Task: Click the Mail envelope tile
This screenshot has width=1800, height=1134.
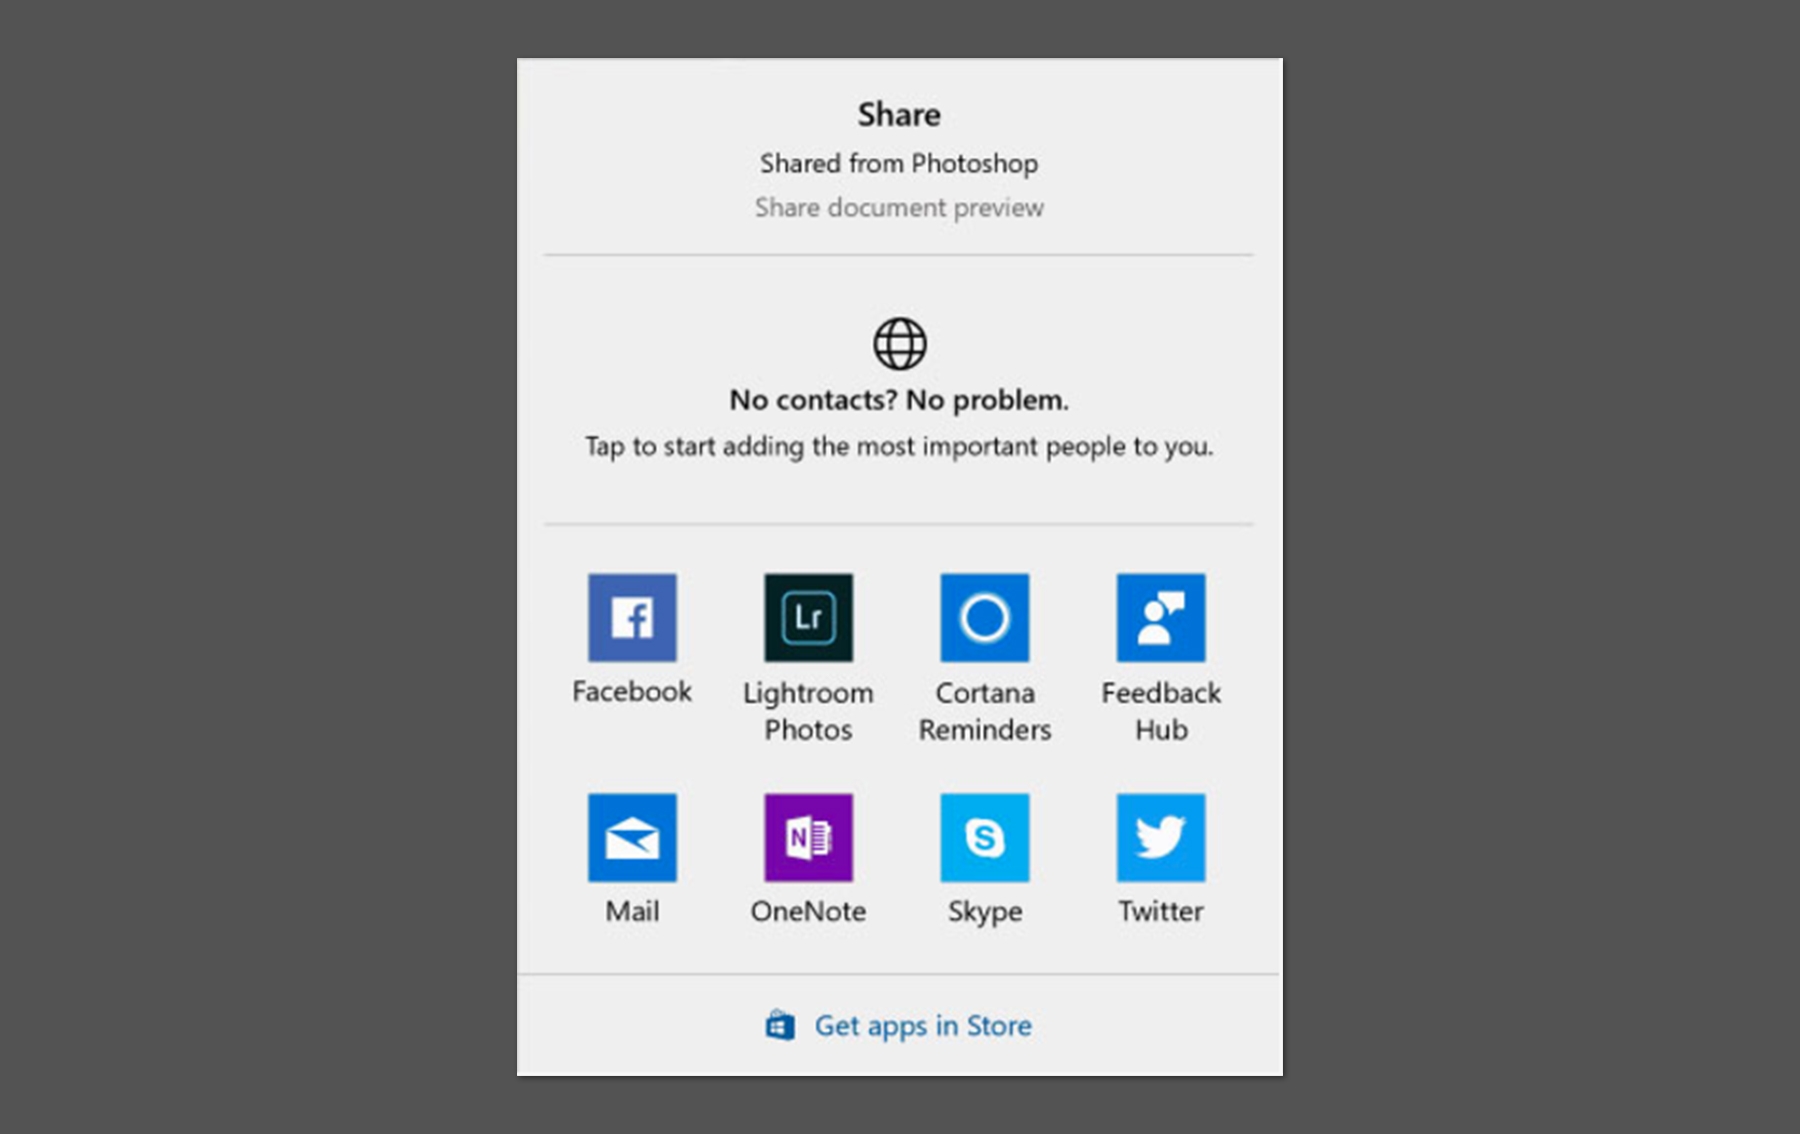Action: [632, 838]
